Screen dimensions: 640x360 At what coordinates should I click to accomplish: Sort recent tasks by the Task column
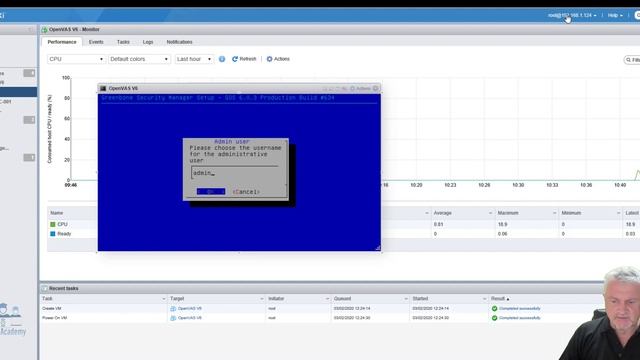[x=47, y=299]
